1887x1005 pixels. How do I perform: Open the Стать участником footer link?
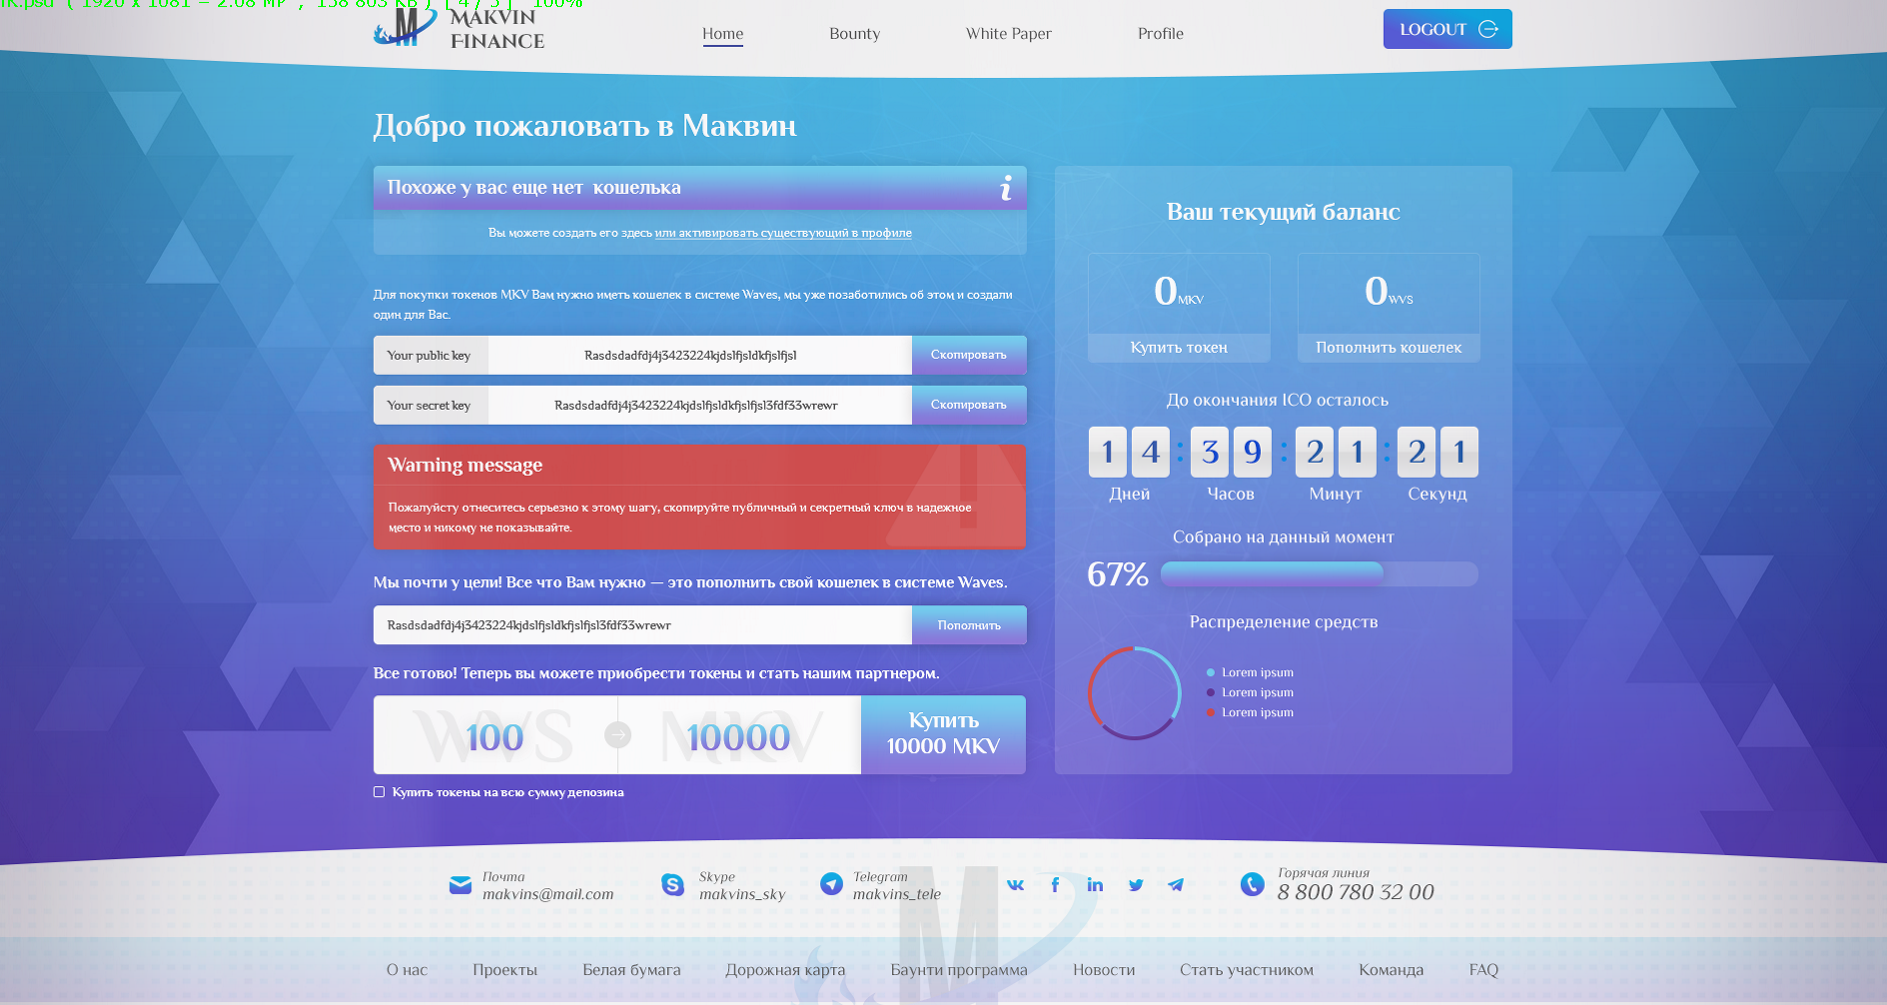[x=1246, y=970]
